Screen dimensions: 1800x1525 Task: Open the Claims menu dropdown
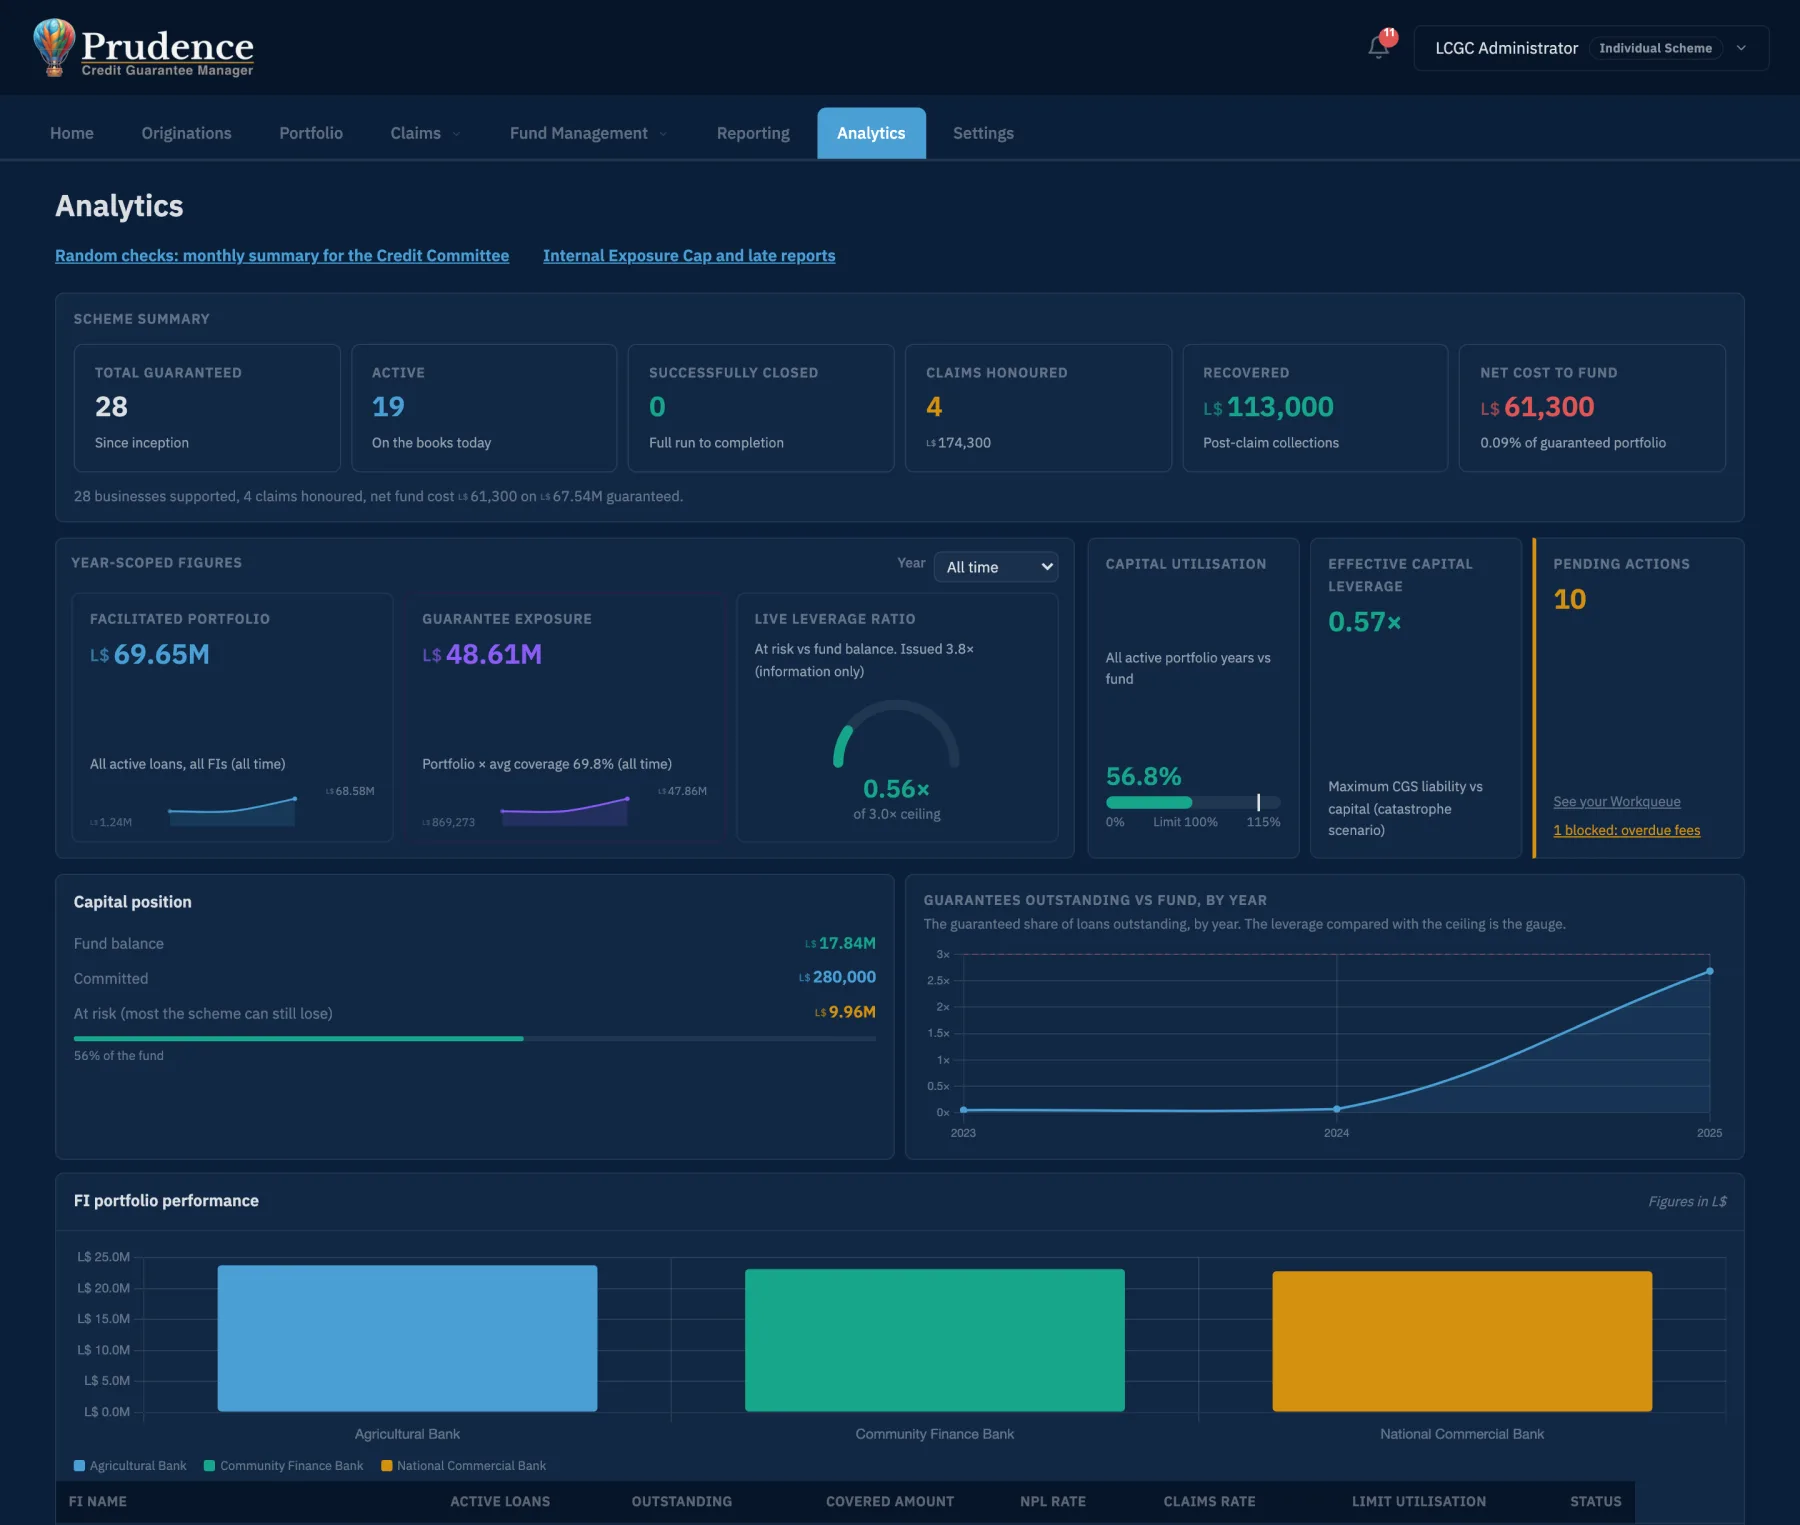426,133
